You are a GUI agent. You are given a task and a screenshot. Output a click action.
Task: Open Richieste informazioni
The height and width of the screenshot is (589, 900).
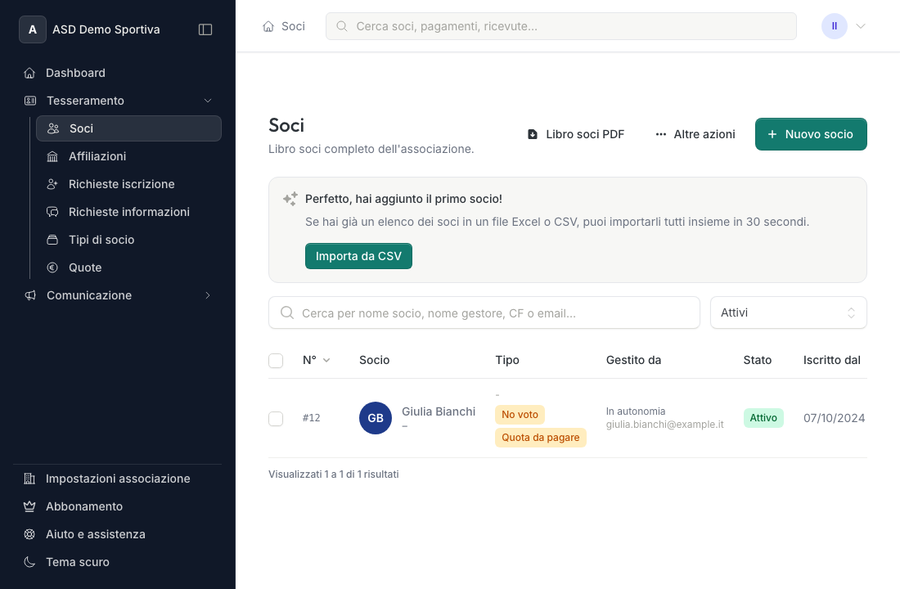coord(129,212)
